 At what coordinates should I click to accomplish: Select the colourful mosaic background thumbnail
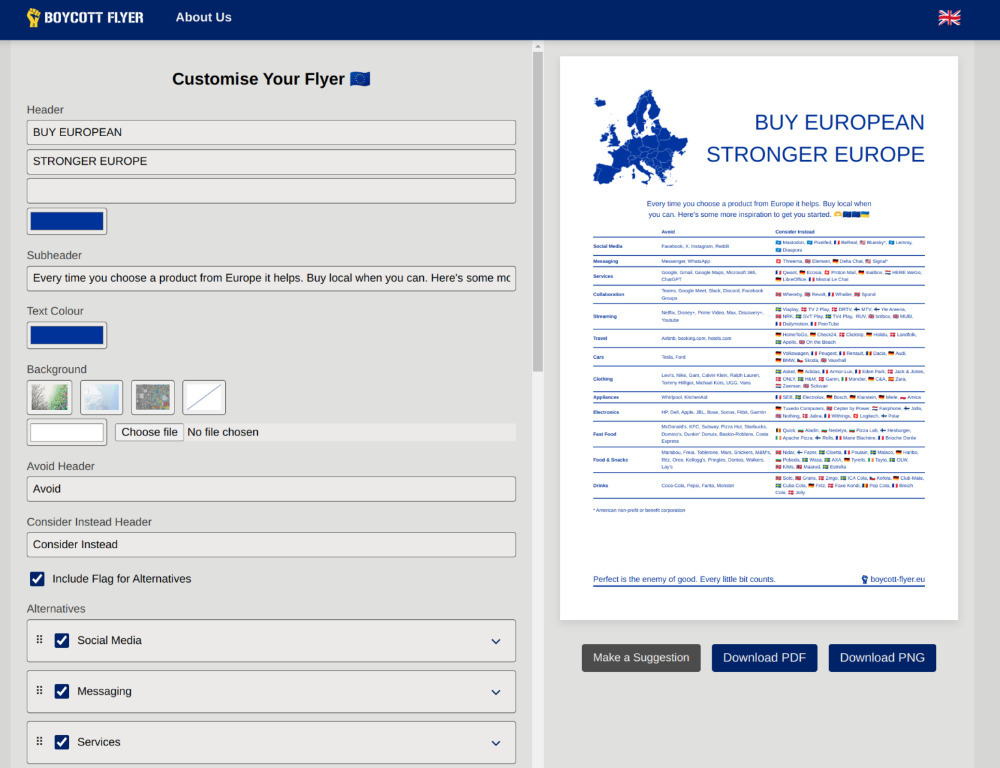click(152, 397)
